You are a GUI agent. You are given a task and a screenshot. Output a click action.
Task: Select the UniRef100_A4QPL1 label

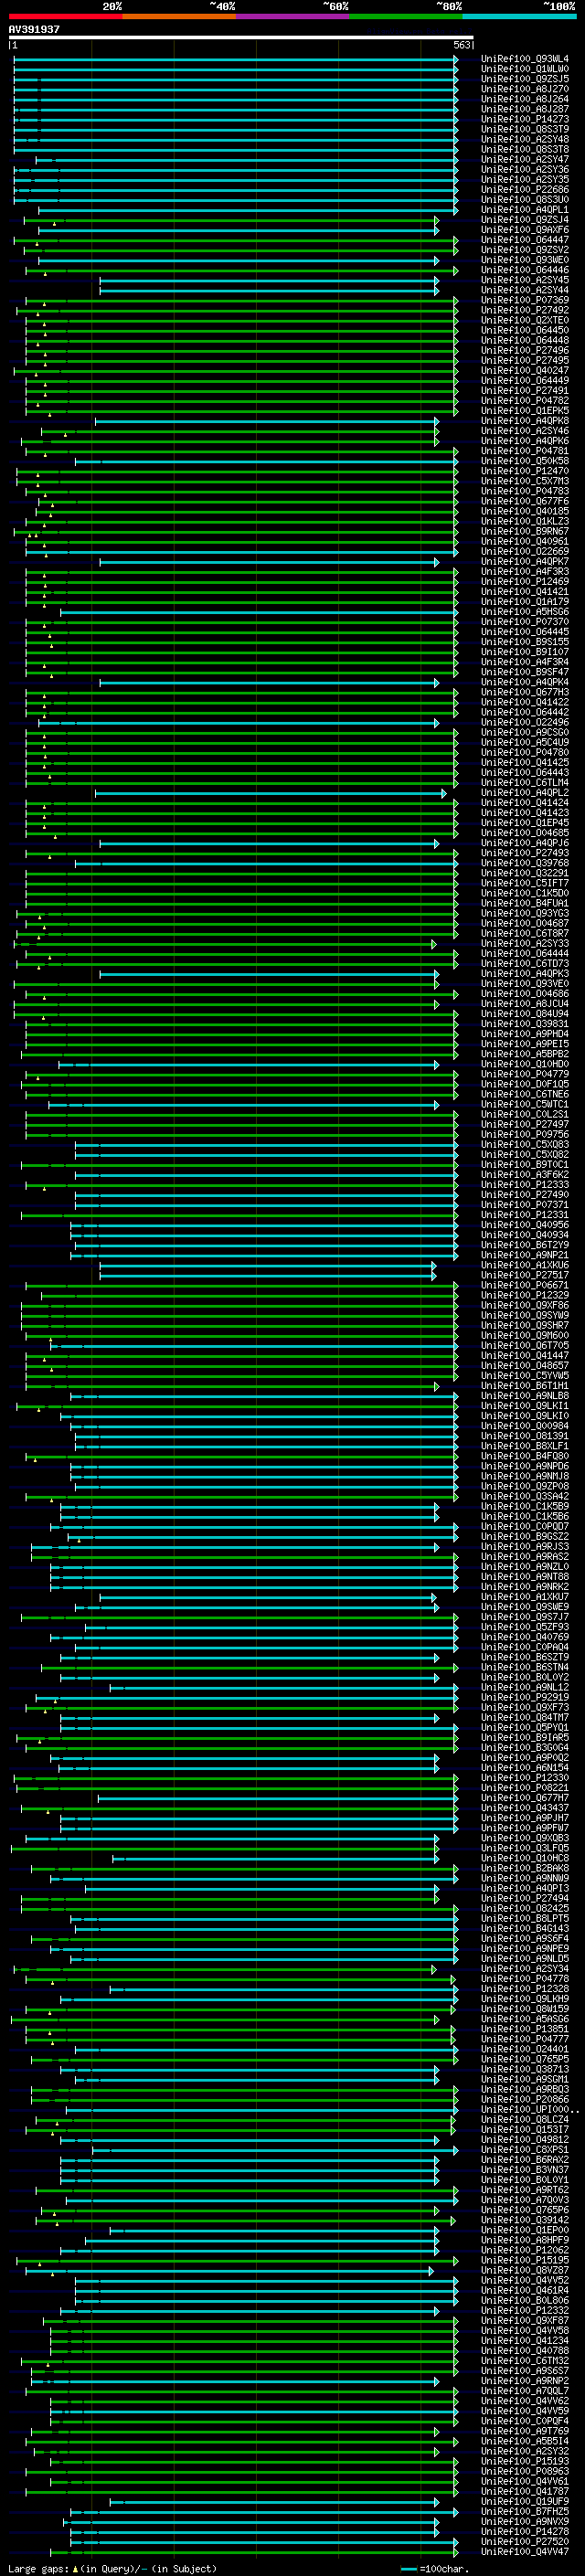524,210
